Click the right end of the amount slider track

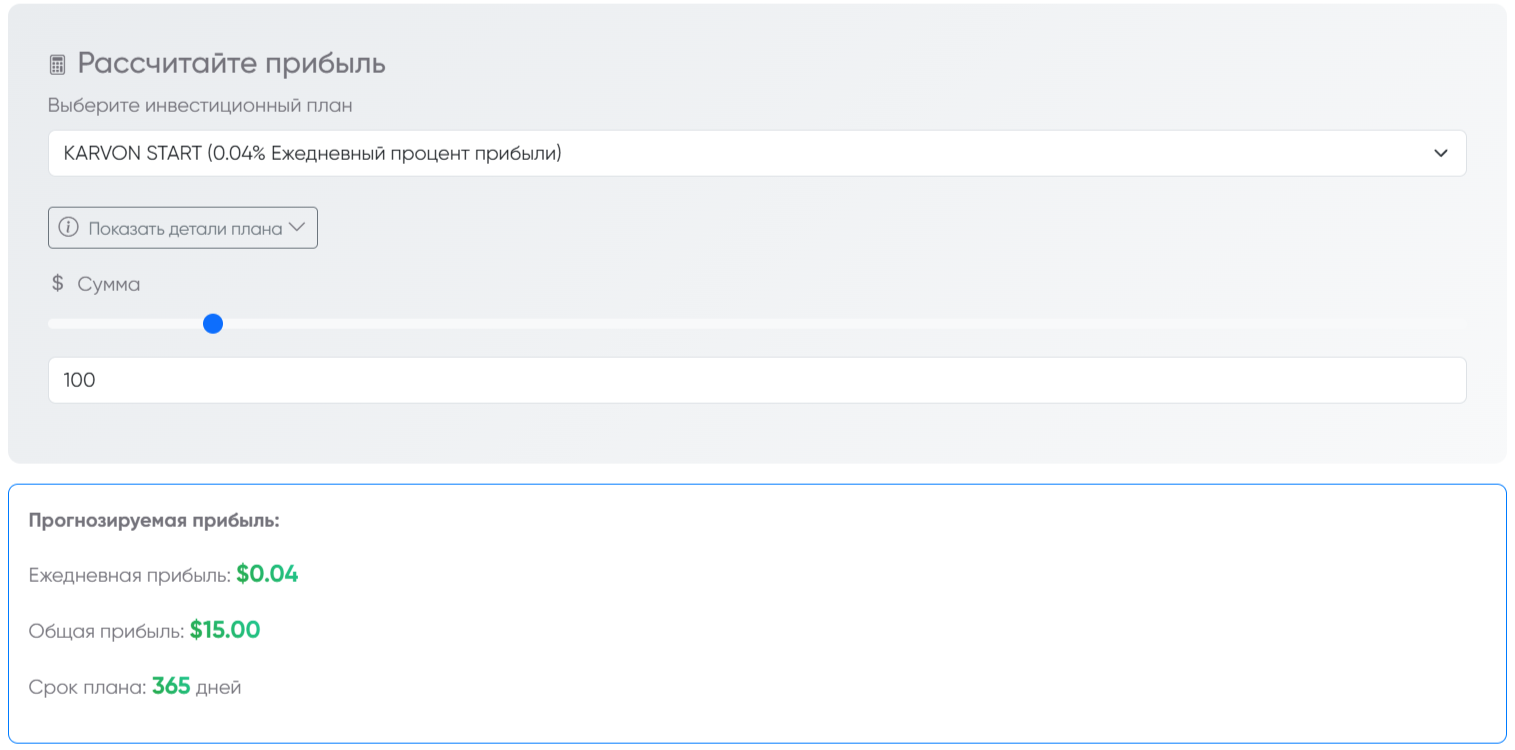[1462, 323]
